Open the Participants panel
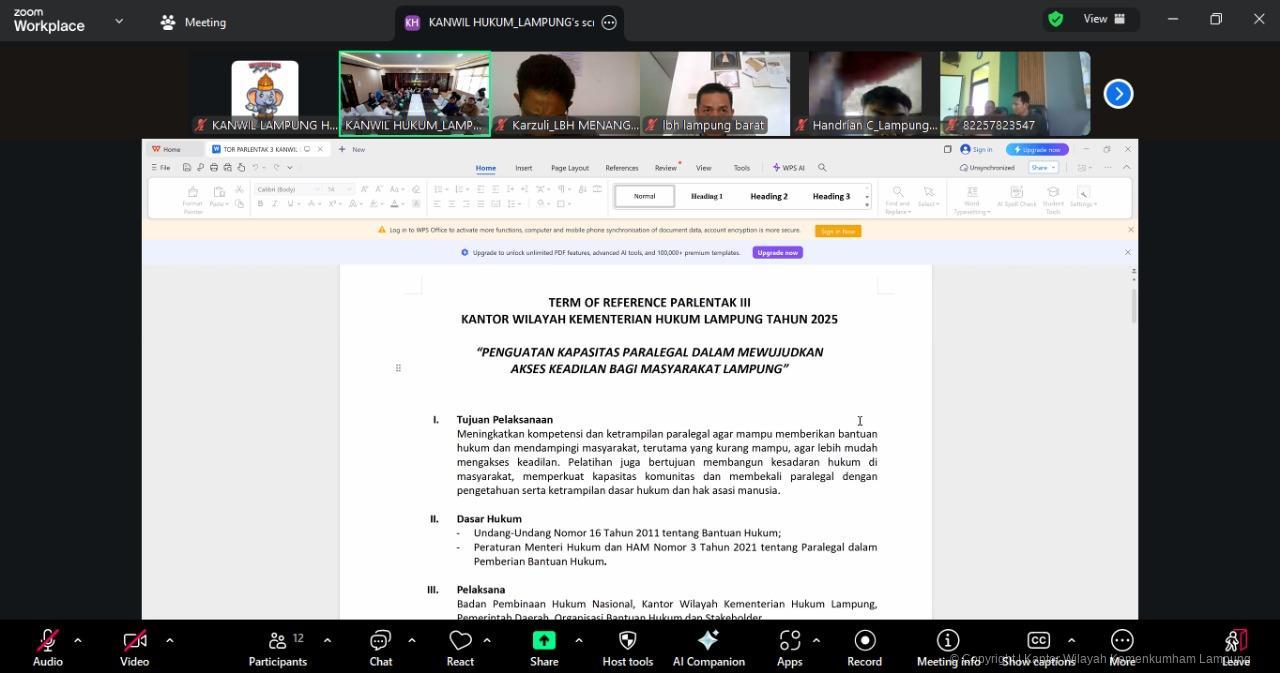 277,647
